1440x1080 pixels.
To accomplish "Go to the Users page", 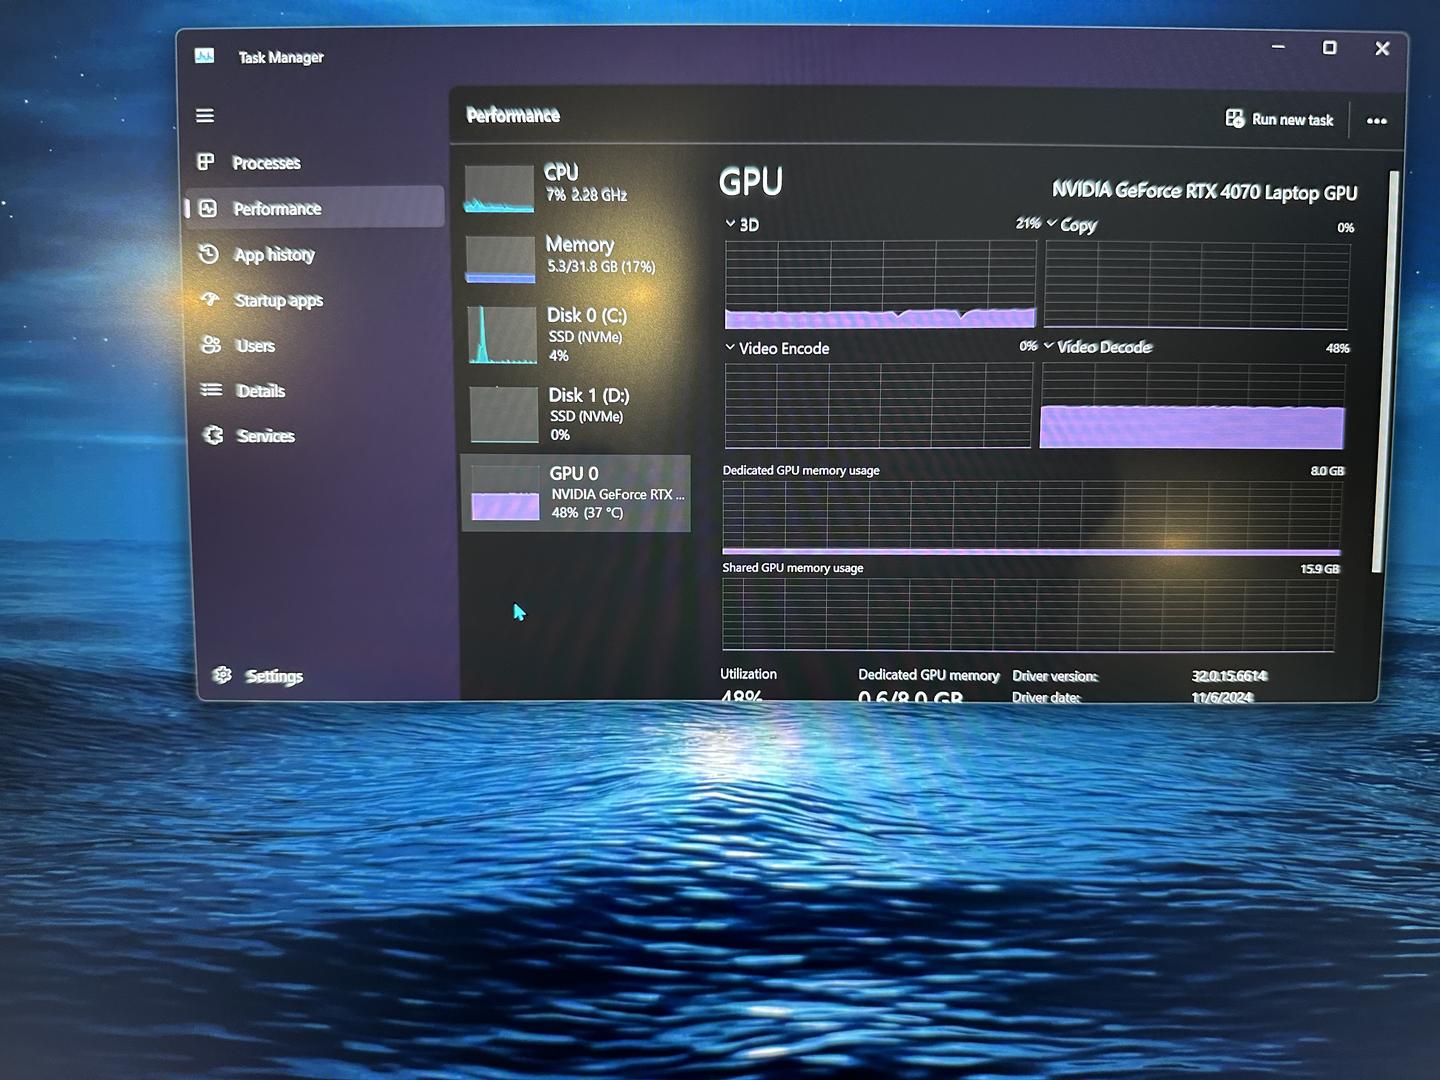I will coord(318,345).
